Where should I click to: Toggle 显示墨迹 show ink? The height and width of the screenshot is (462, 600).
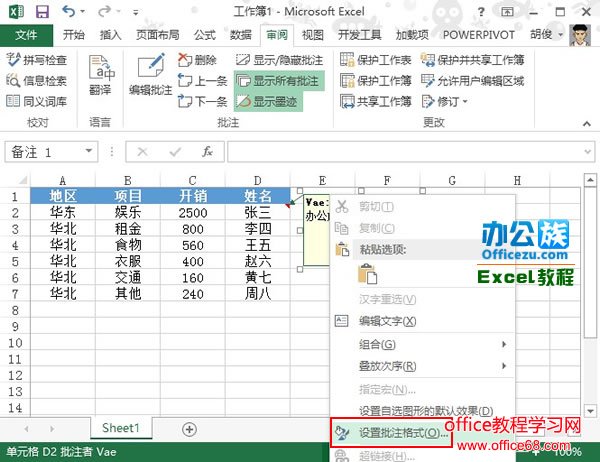(268, 101)
